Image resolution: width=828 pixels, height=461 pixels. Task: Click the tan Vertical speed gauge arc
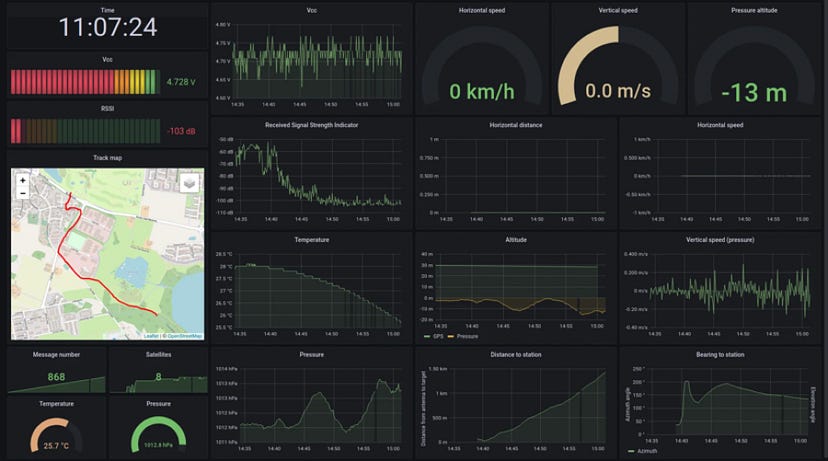[573, 59]
